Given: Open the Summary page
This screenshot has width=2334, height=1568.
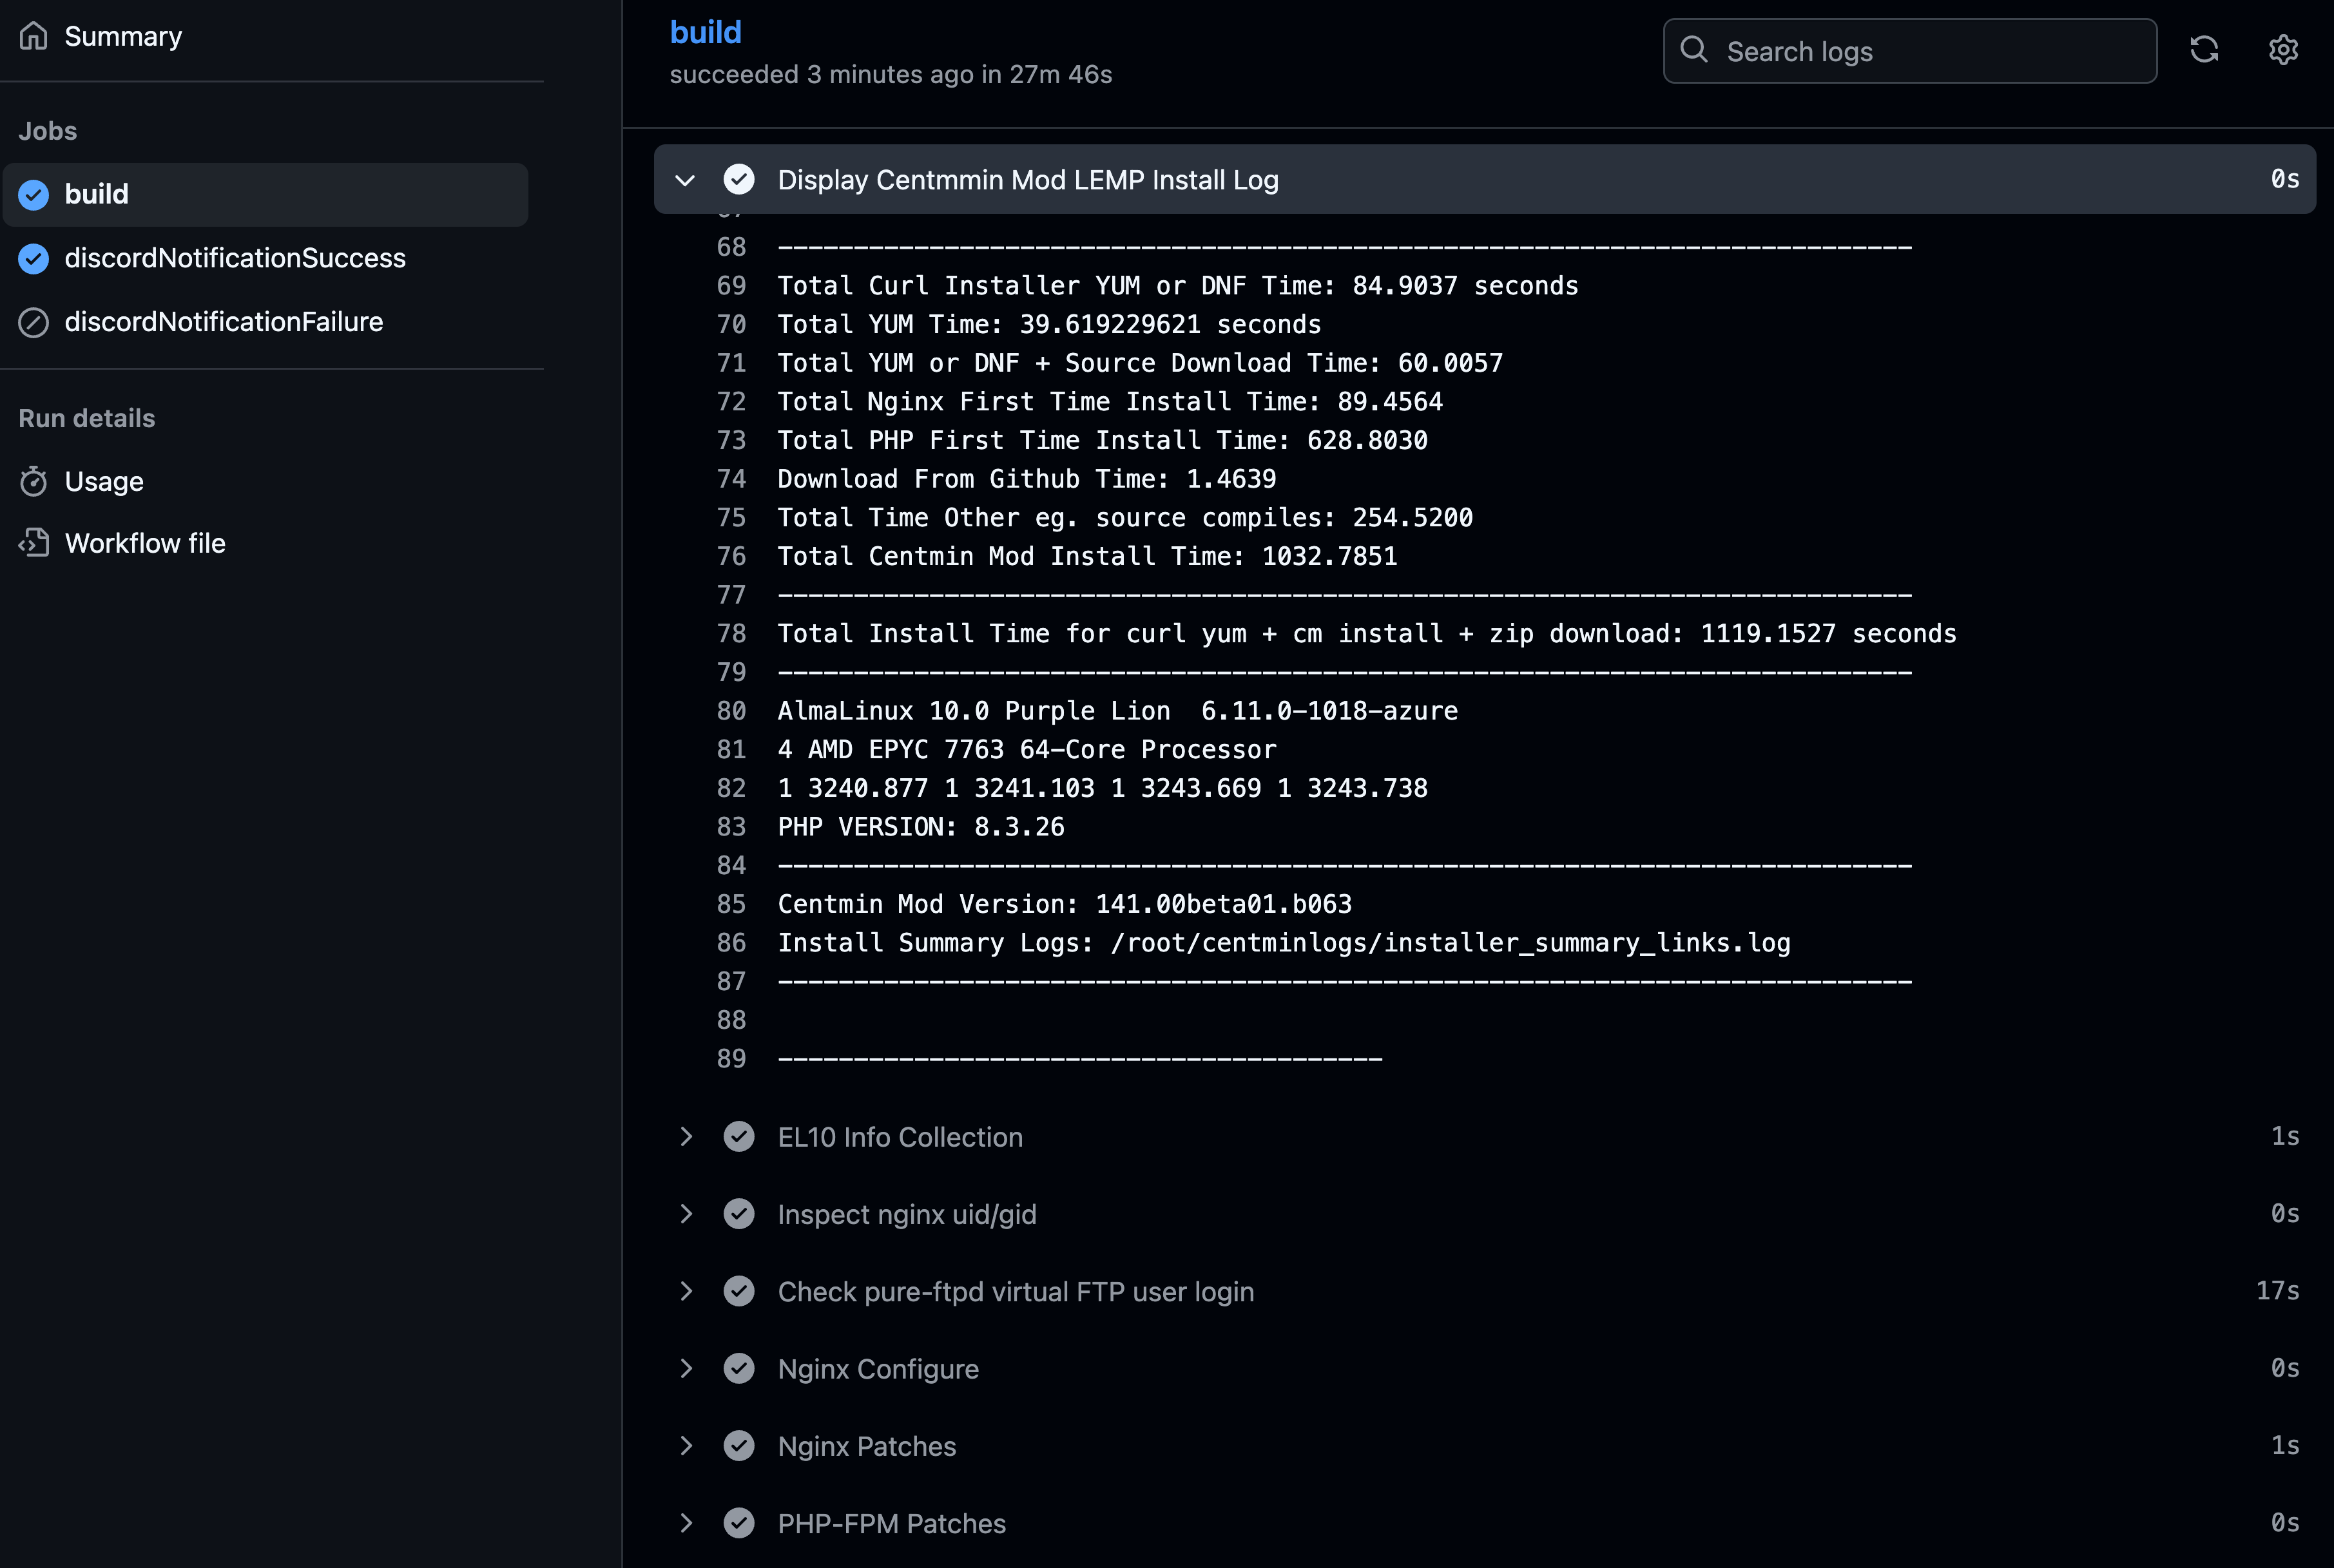Looking at the screenshot, I should (x=123, y=36).
